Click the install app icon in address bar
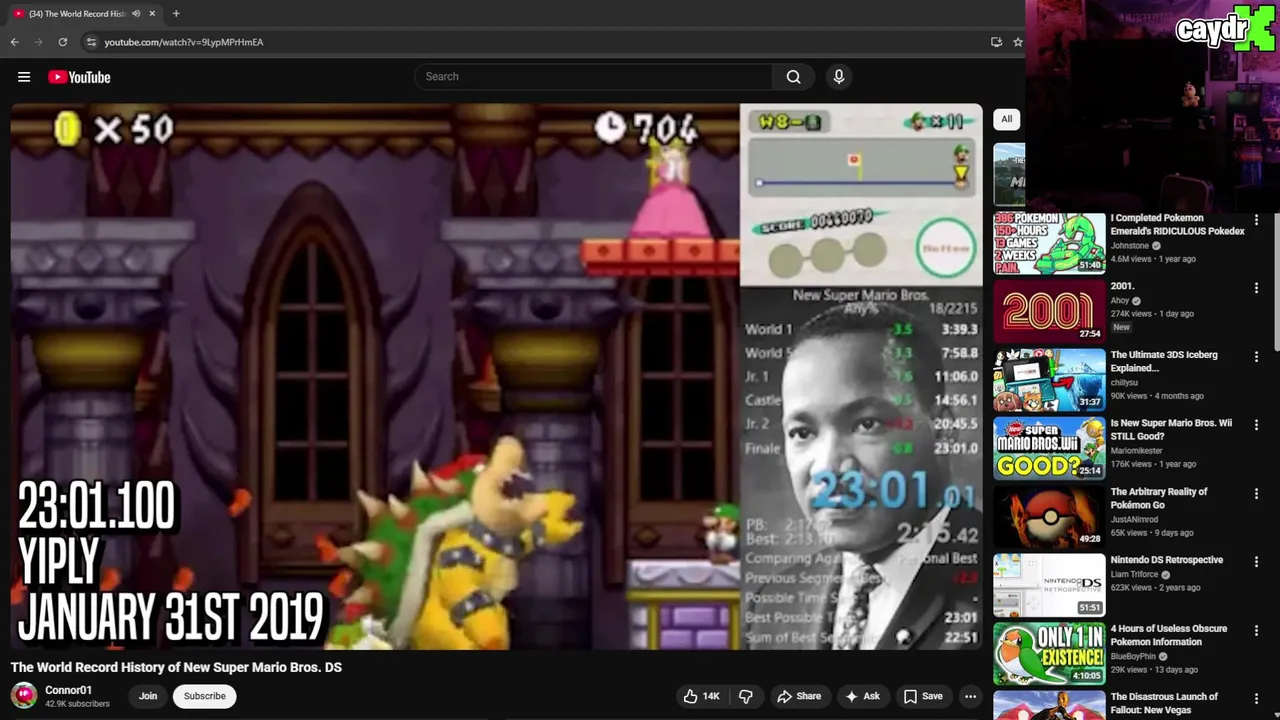 [996, 42]
